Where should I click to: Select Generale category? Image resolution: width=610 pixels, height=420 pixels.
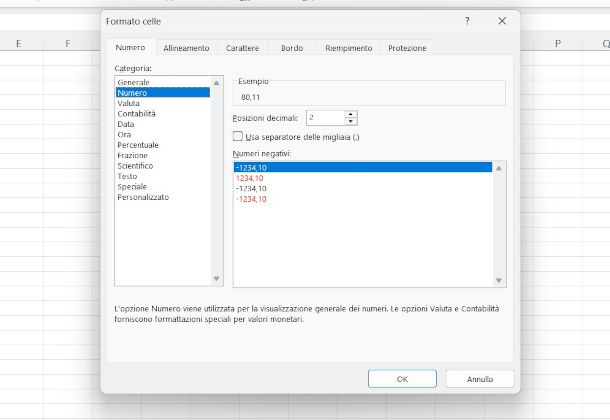coord(163,82)
